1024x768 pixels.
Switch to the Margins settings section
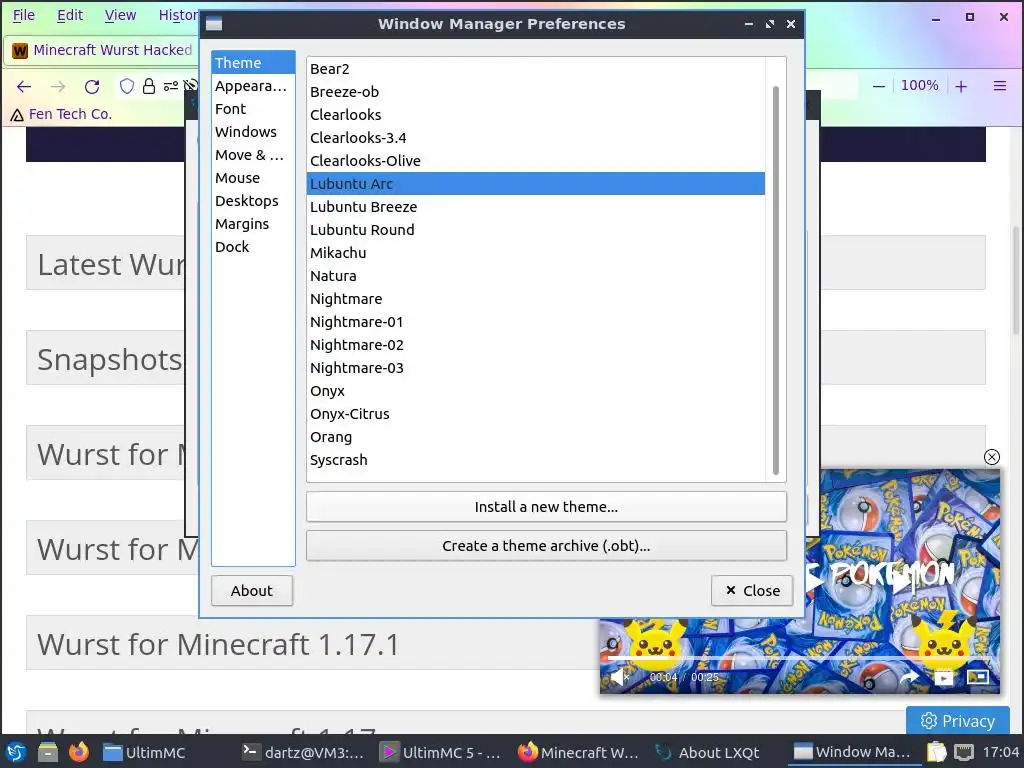253,224
